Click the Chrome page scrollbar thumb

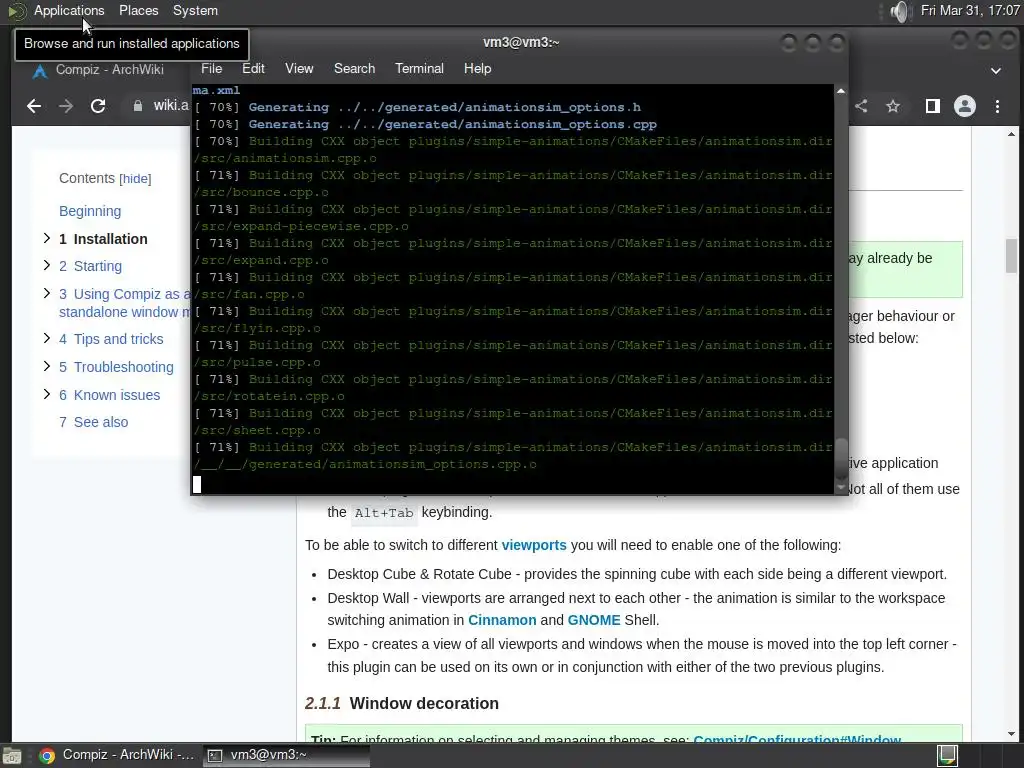click(x=1012, y=256)
